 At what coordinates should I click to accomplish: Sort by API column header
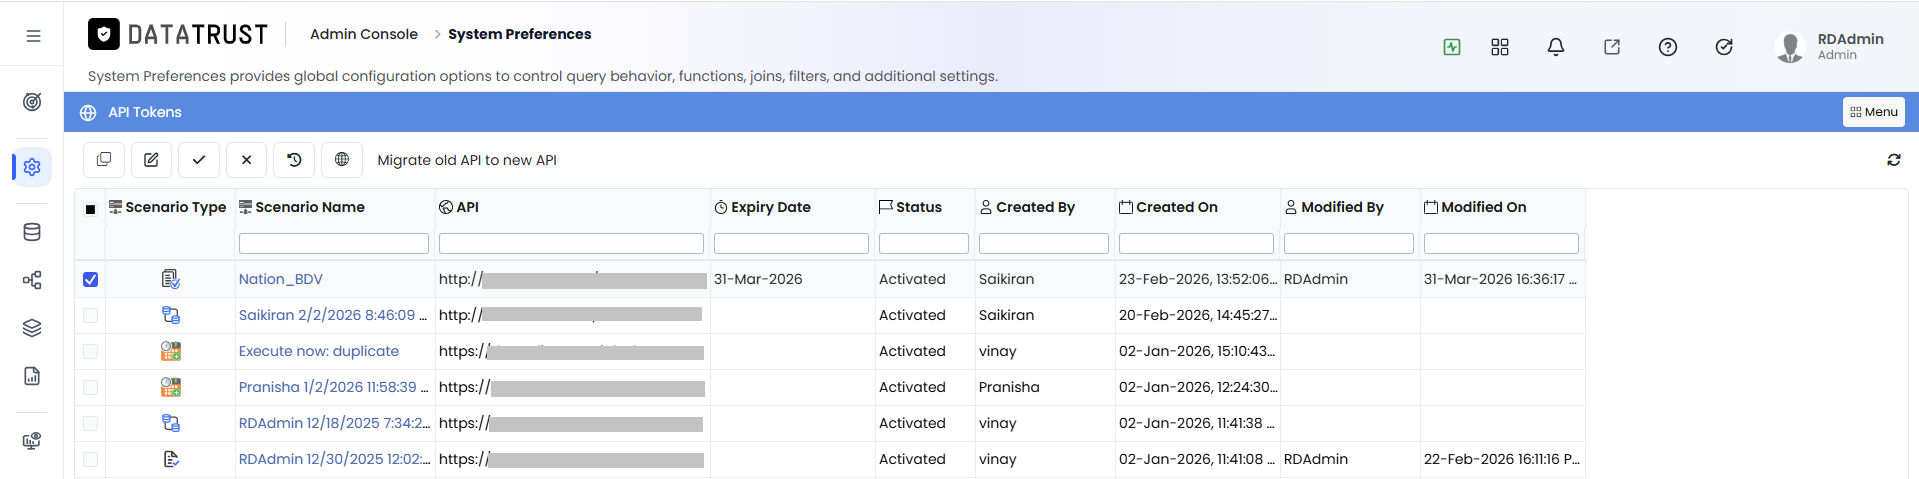pyautogui.click(x=459, y=207)
